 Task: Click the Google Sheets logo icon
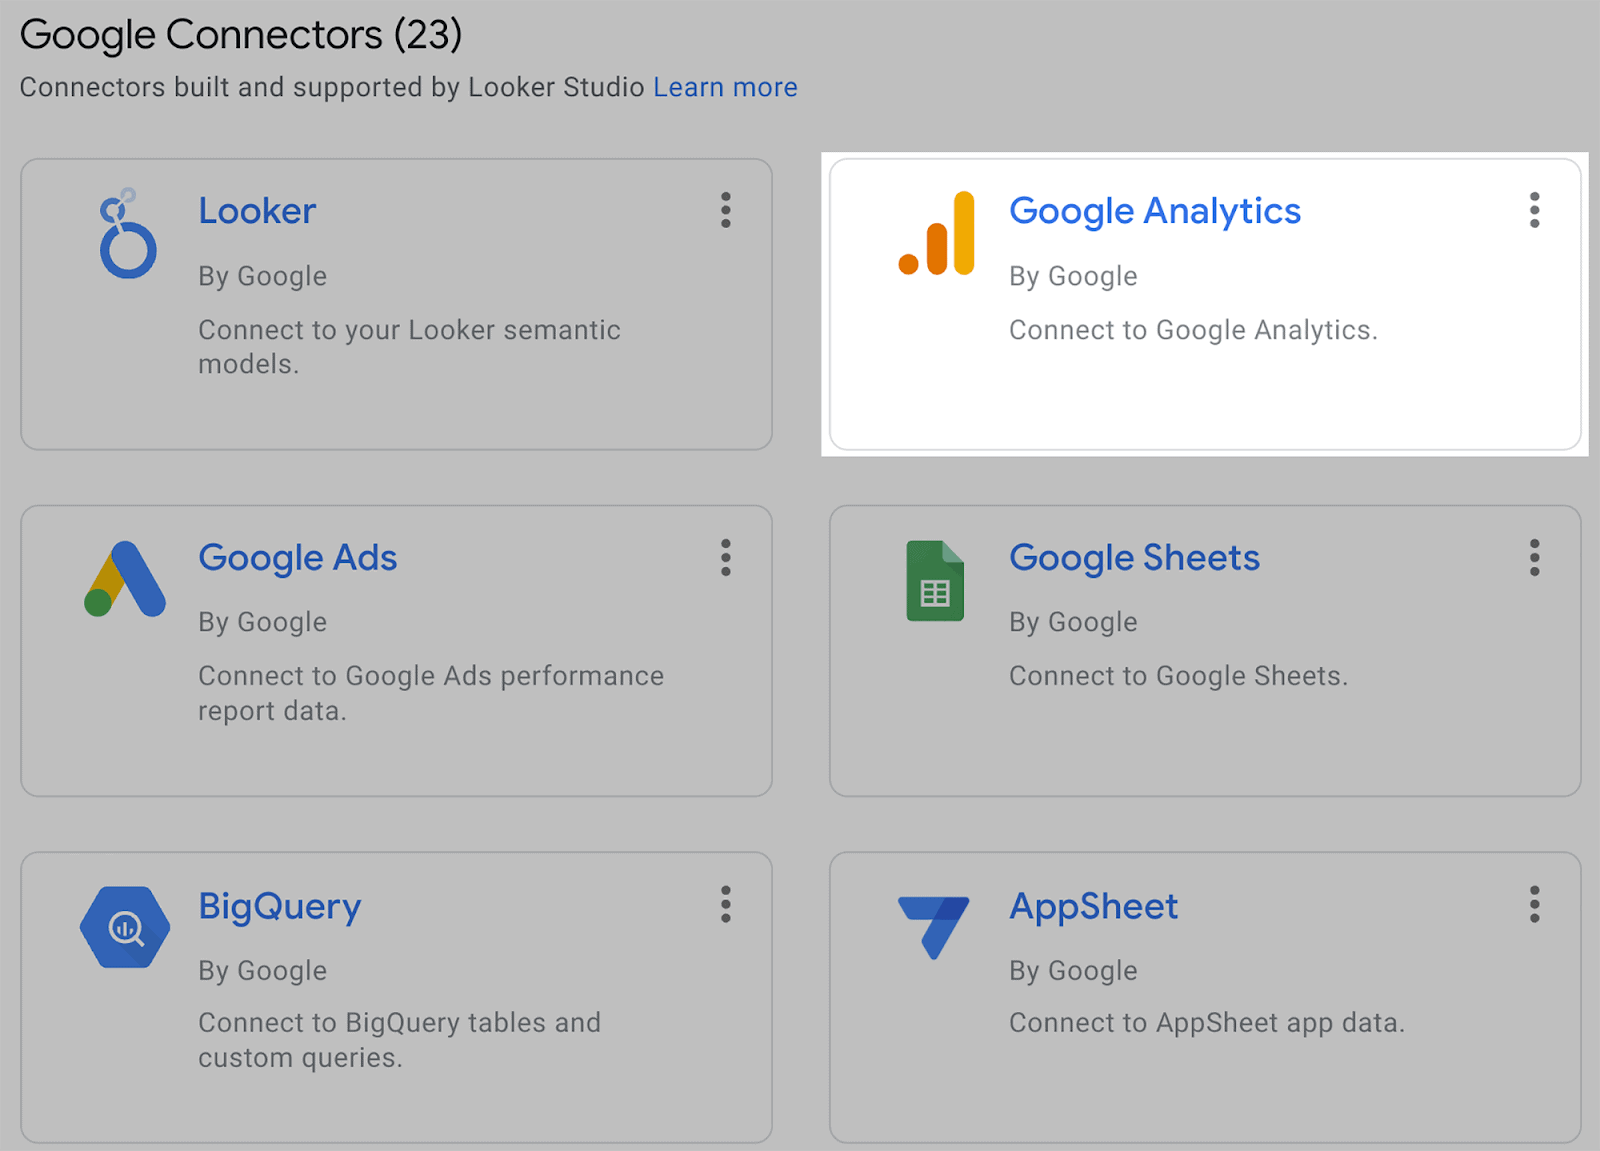(933, 581)
